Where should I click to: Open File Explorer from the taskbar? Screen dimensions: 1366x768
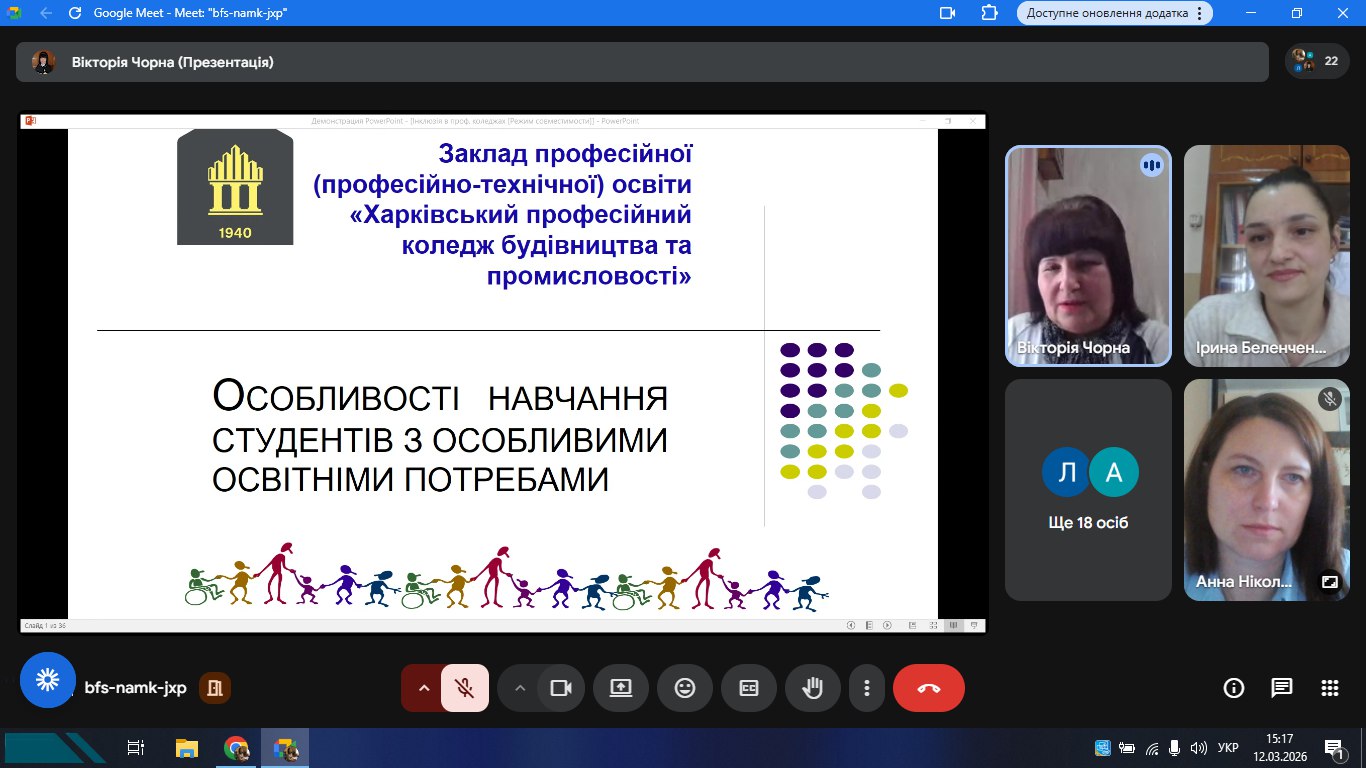click(187, 748)
